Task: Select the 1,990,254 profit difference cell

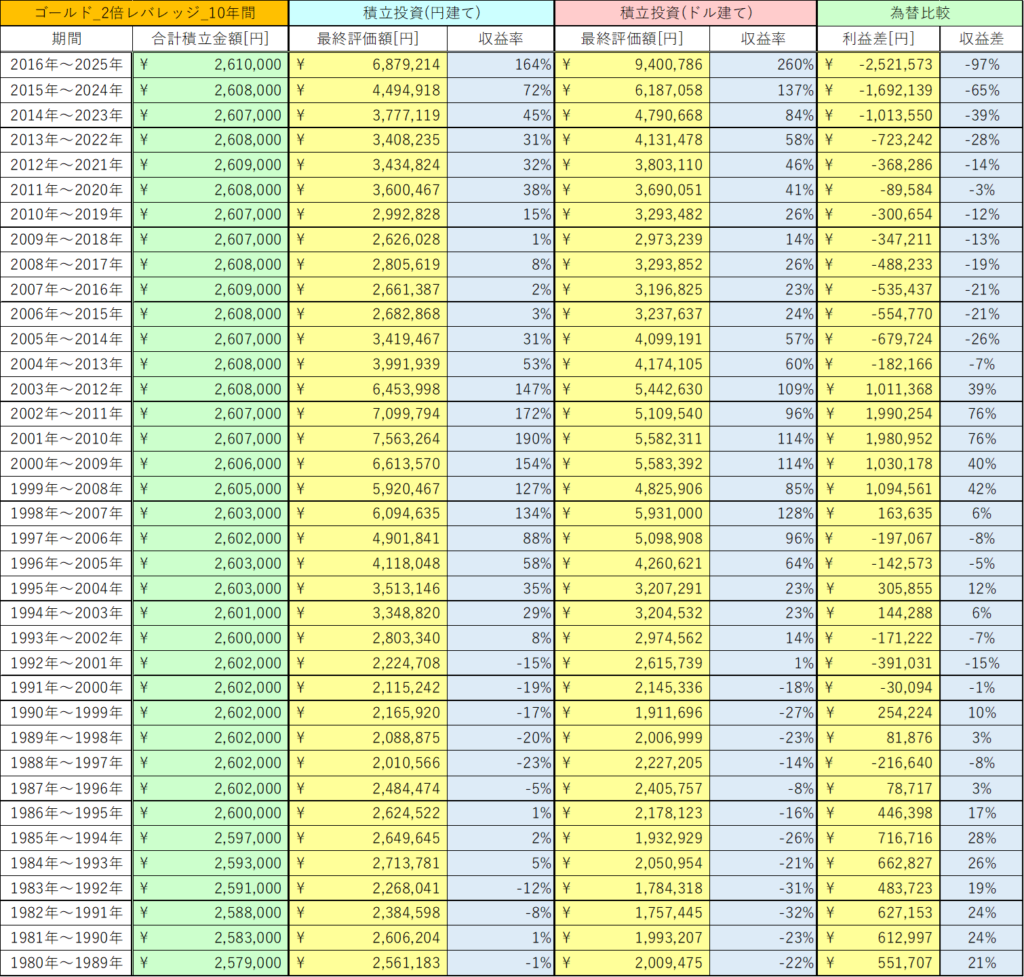Action: click(879, 414)
